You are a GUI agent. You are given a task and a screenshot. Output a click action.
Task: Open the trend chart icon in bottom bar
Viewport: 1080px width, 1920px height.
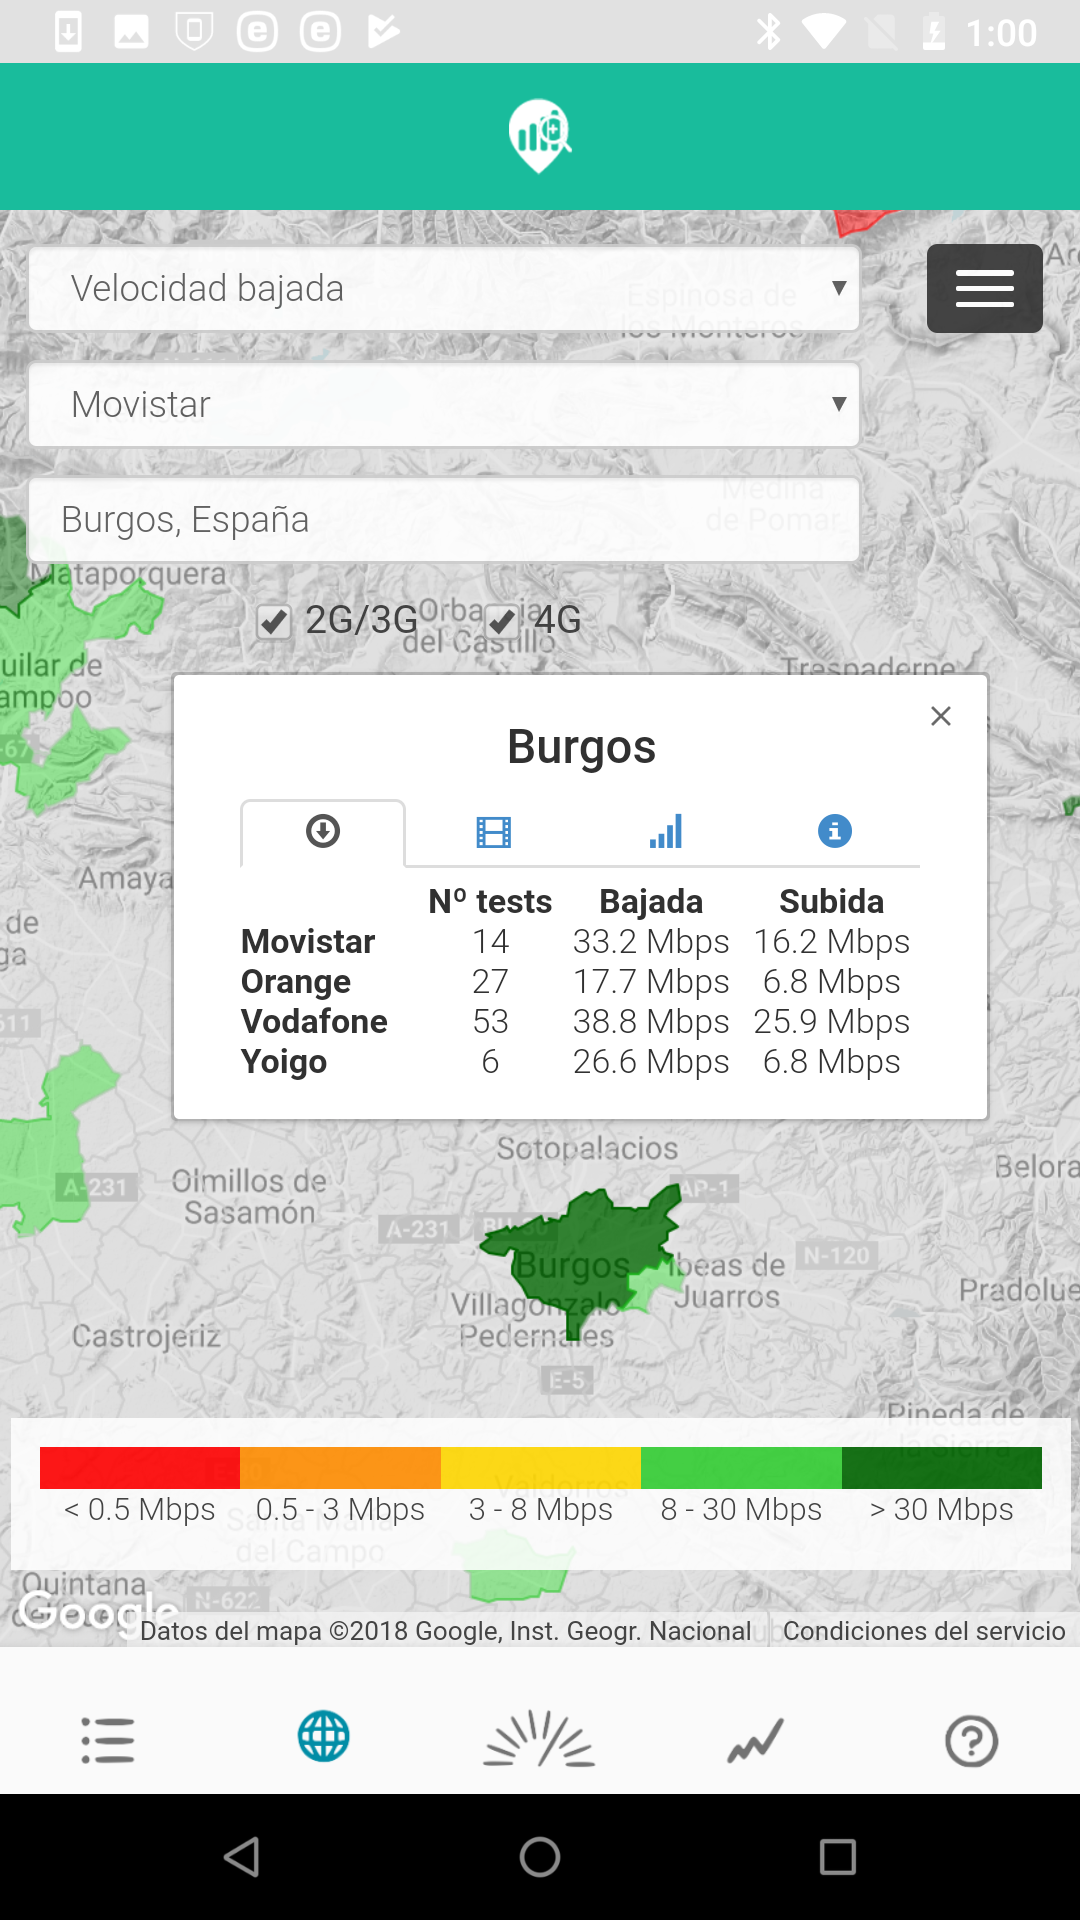756,1741
